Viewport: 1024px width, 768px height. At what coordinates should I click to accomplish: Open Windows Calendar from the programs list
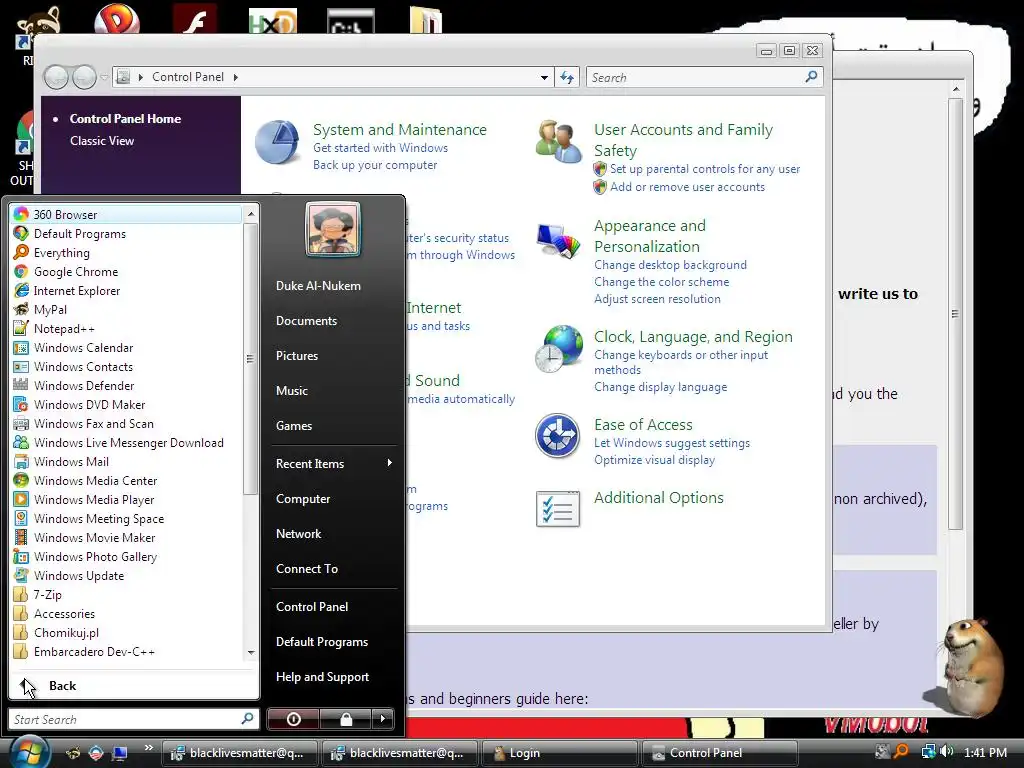(x=125, y=347)
